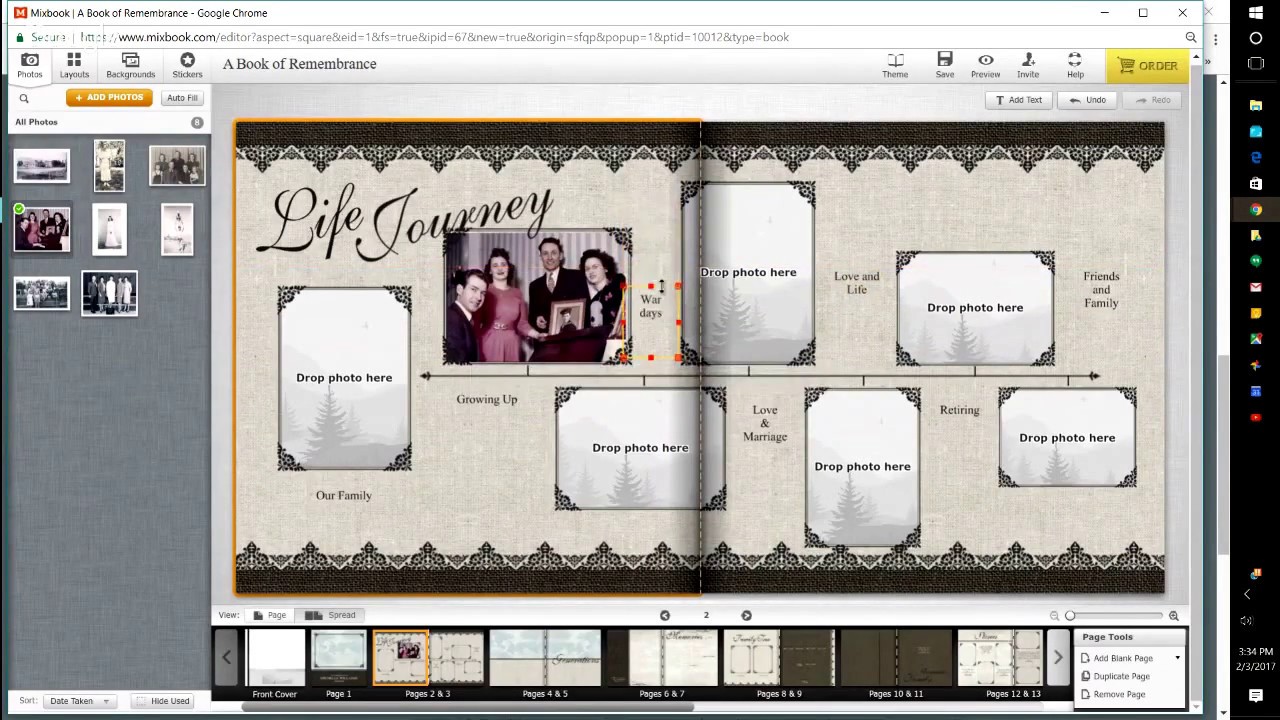The height and width of the screenshot is (720, 1280).
Task: Undo the last edit
Action: (1087, 100)
